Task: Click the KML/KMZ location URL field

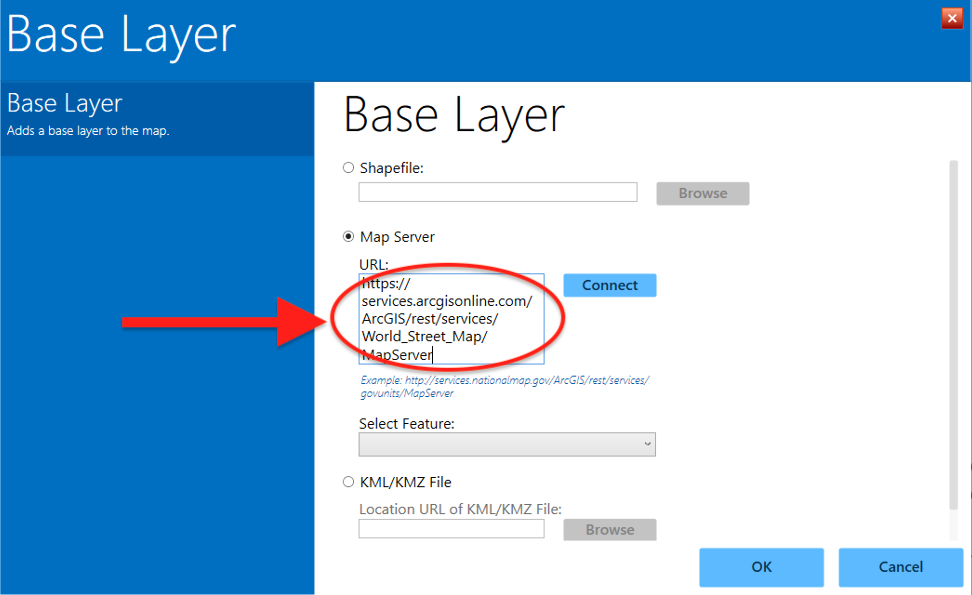Action: (451, 529)
